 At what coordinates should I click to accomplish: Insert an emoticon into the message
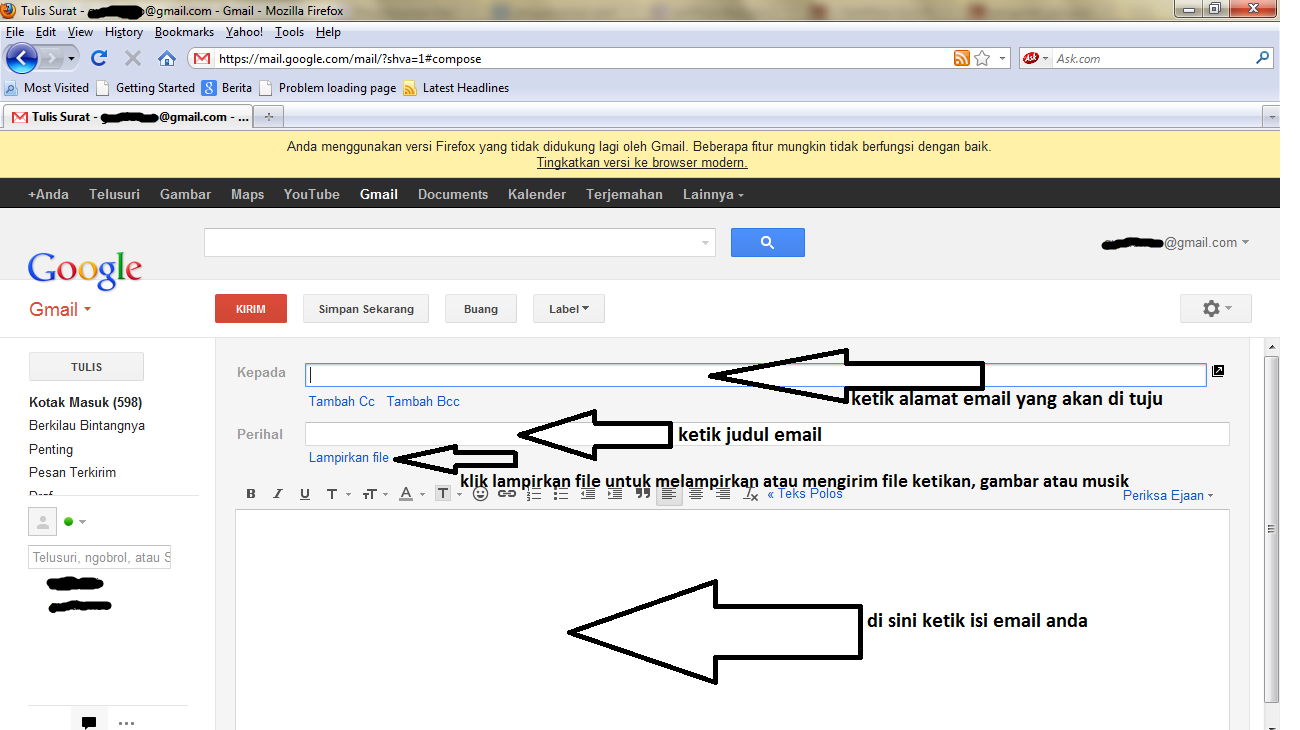tap(480, 494)
